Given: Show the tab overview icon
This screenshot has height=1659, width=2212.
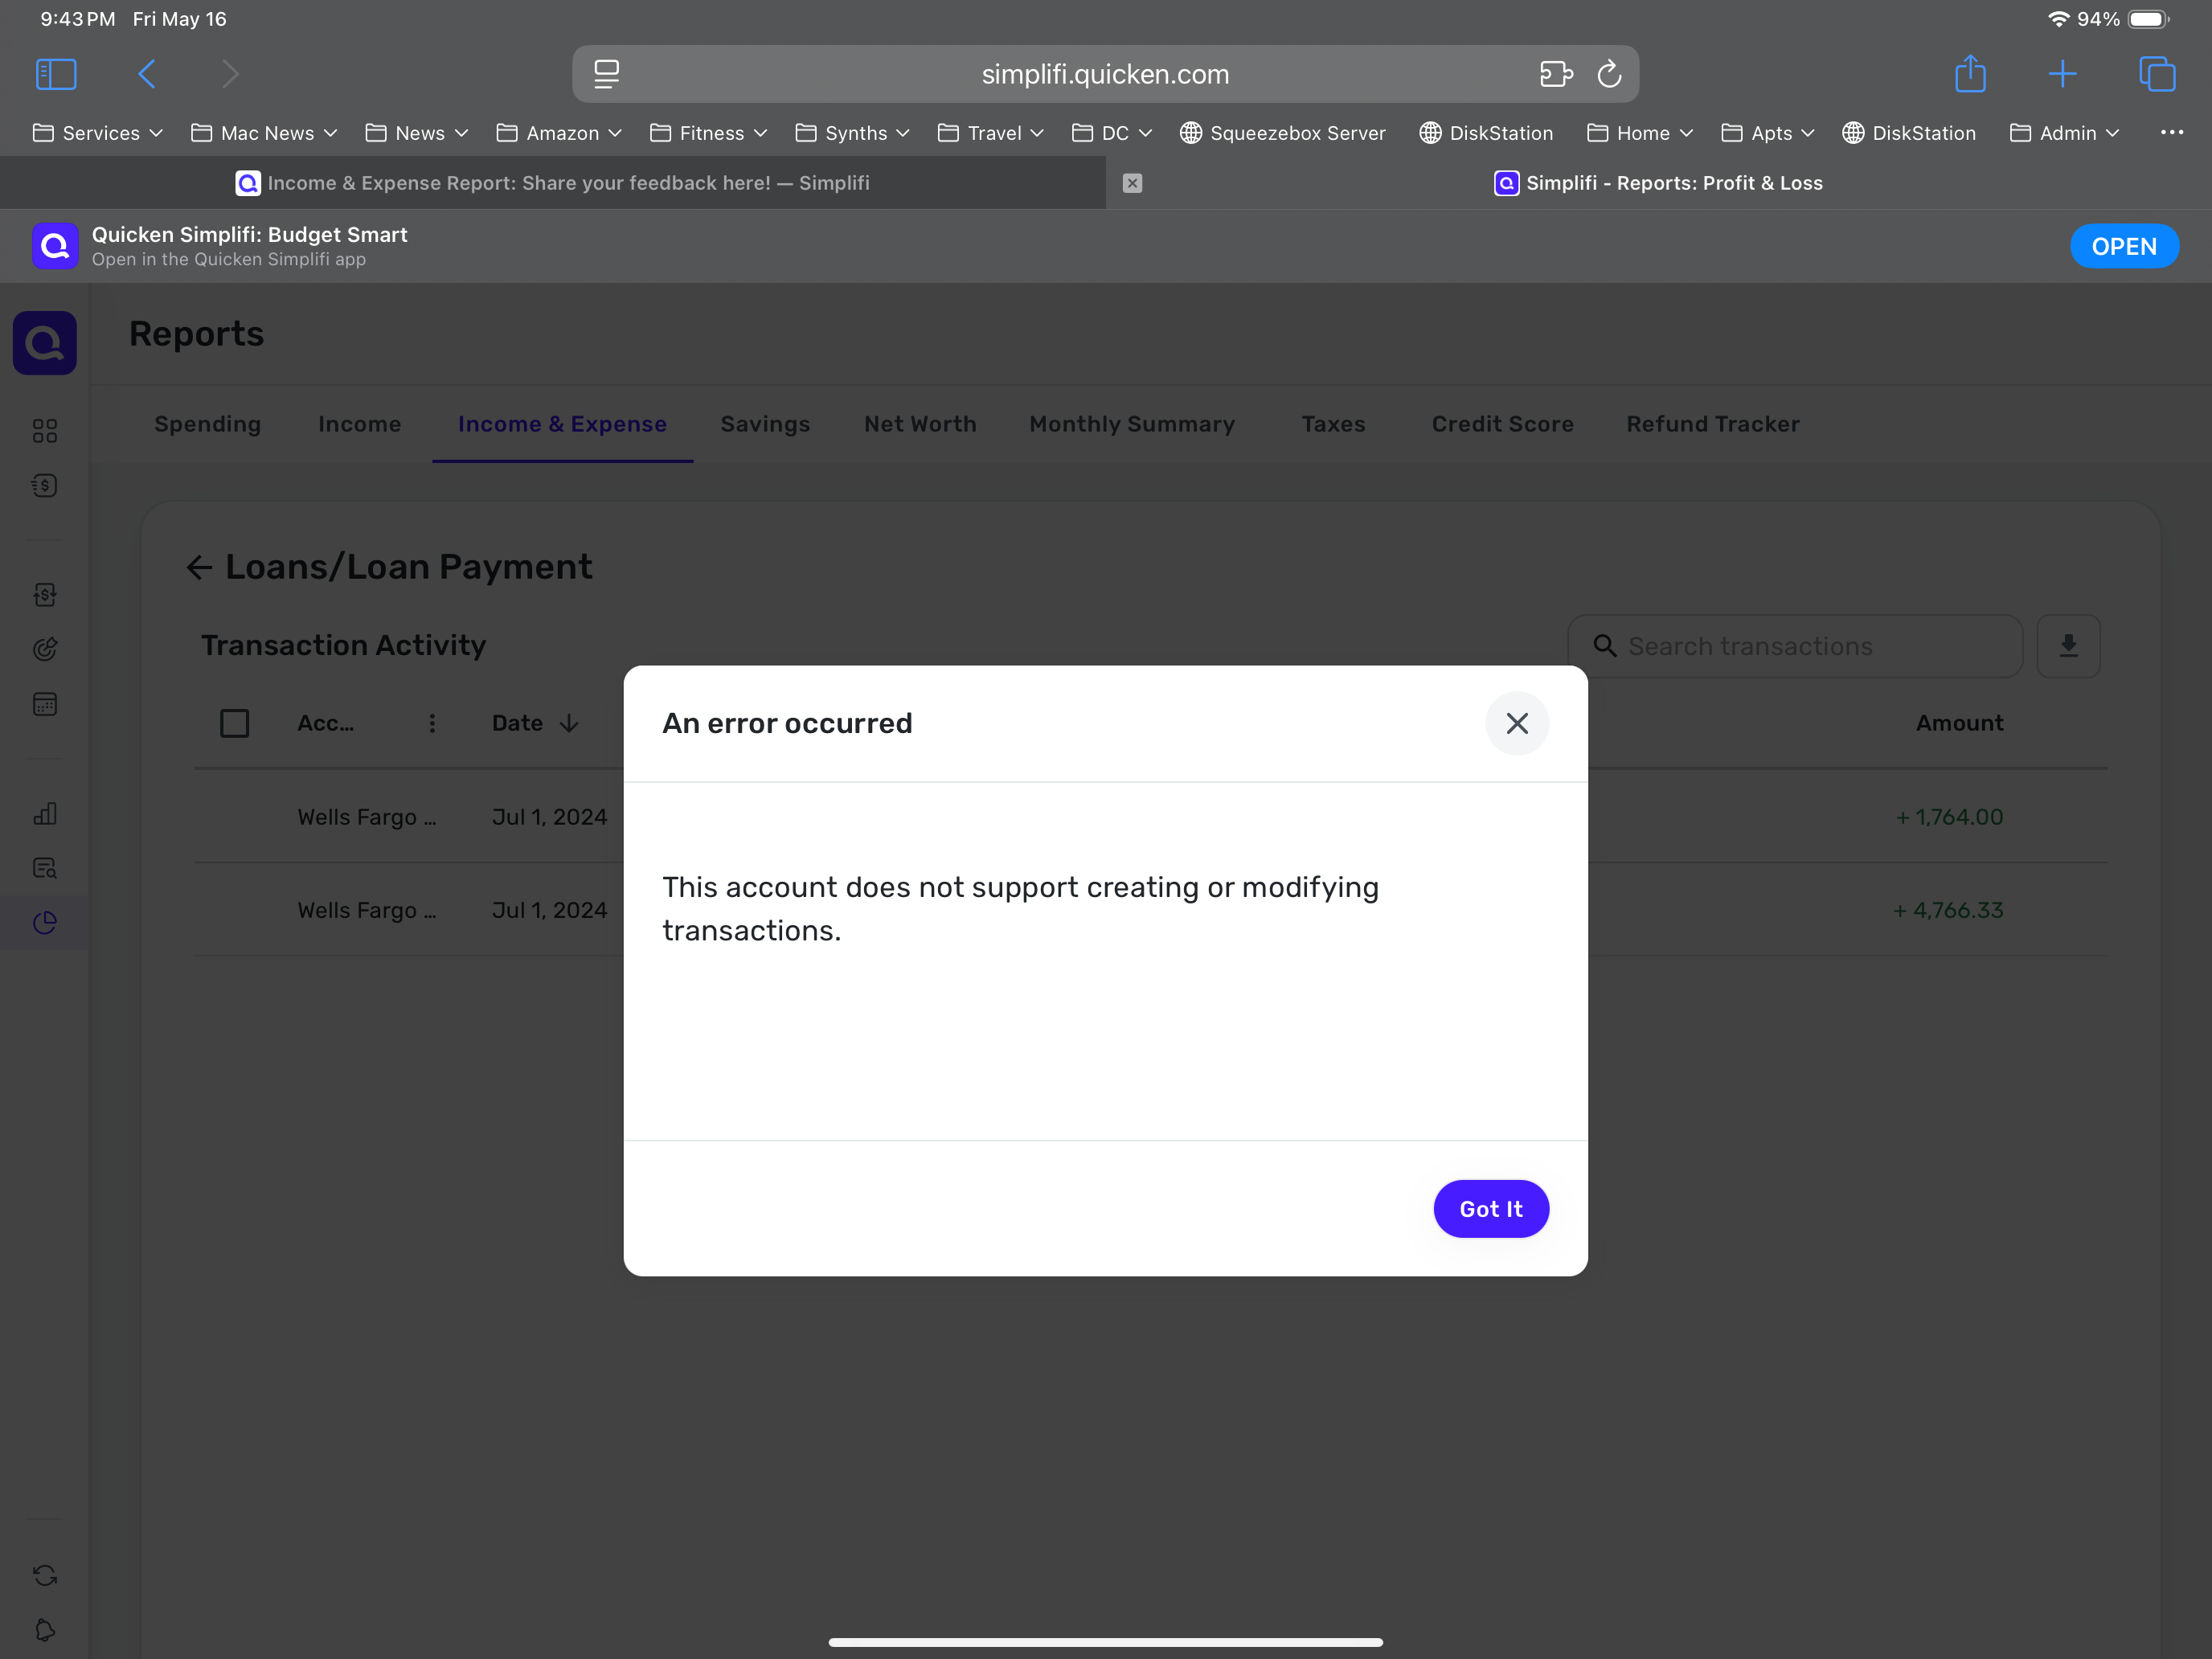Looking at the screenshot, I should (x=2157, y=74).
